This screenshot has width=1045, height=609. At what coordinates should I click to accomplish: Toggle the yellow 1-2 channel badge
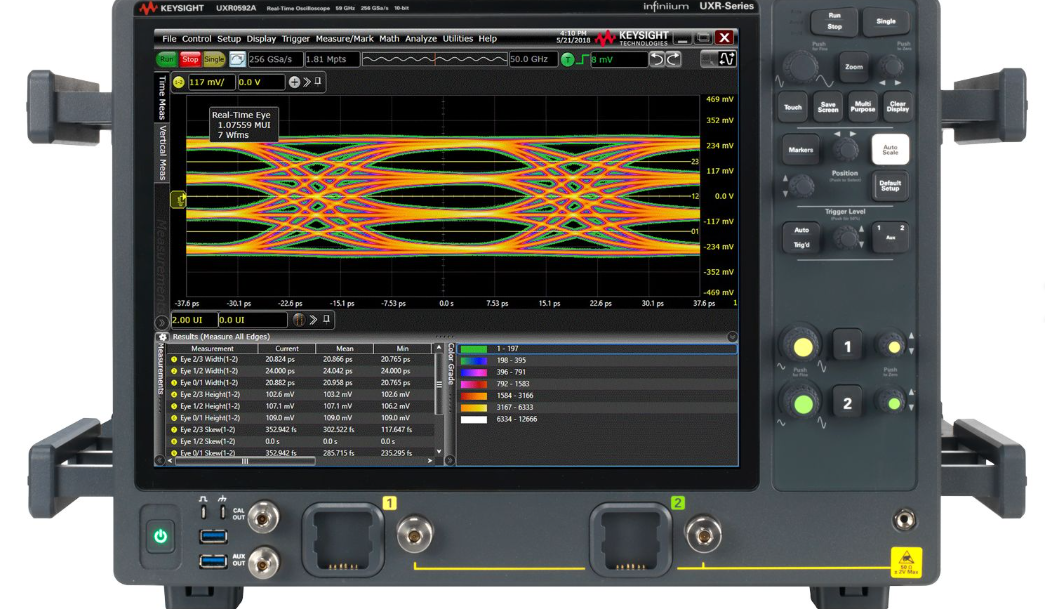pos(179,82)
